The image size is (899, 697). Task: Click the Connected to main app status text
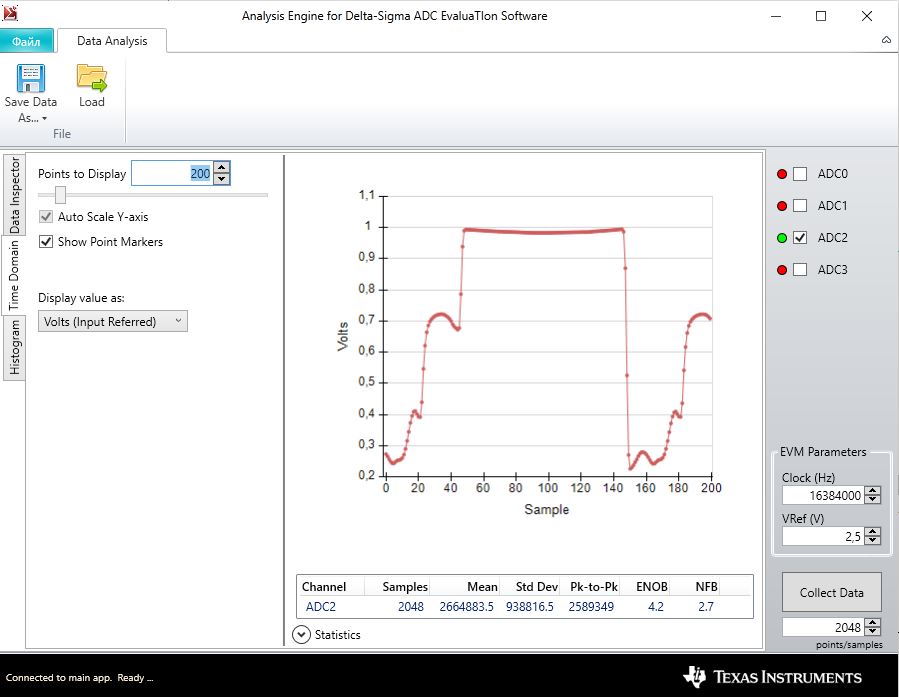pyautogui.click(x=80, y=678)
